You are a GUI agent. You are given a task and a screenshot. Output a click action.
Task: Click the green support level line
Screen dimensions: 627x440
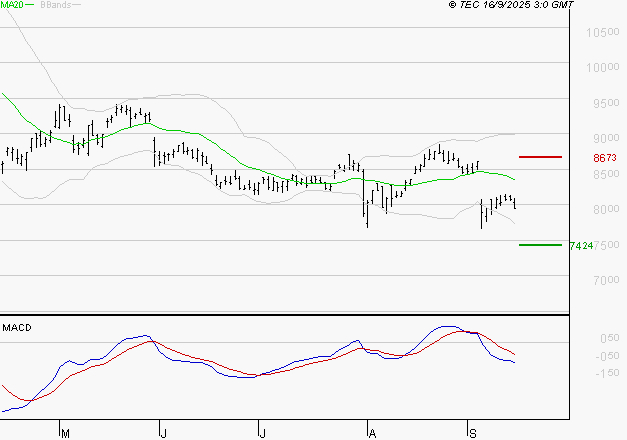pyautogui.click(x=540, y=245)
